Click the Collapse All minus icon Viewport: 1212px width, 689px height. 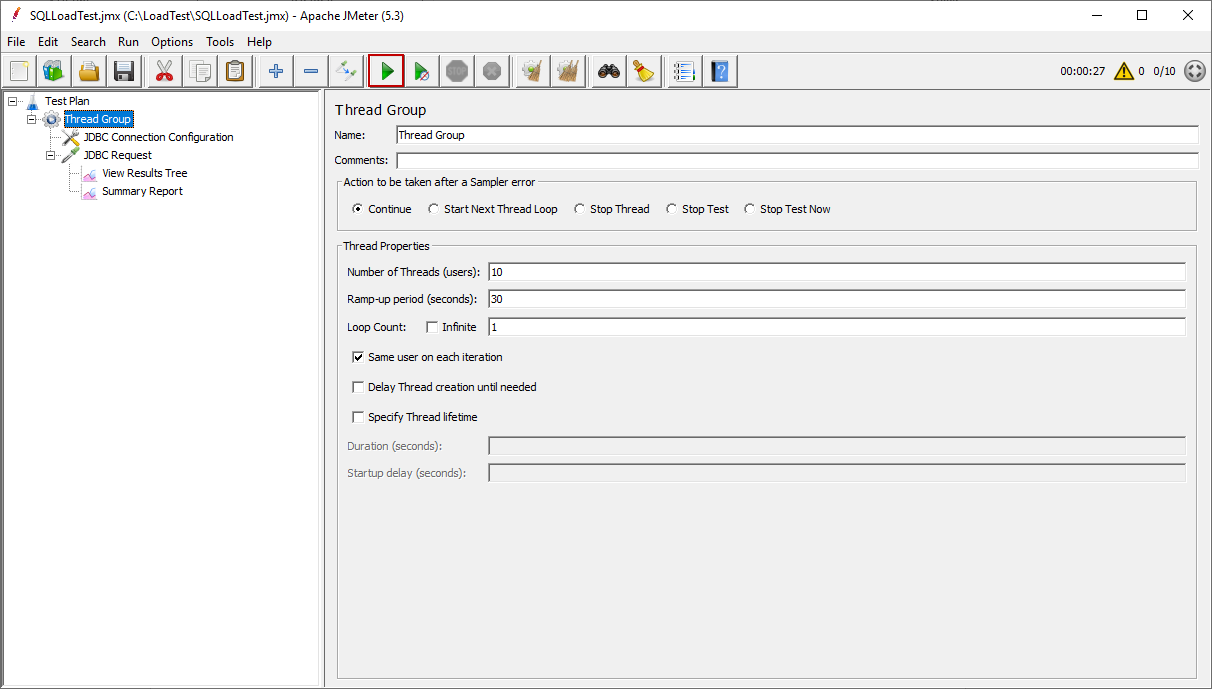point(311,71)
